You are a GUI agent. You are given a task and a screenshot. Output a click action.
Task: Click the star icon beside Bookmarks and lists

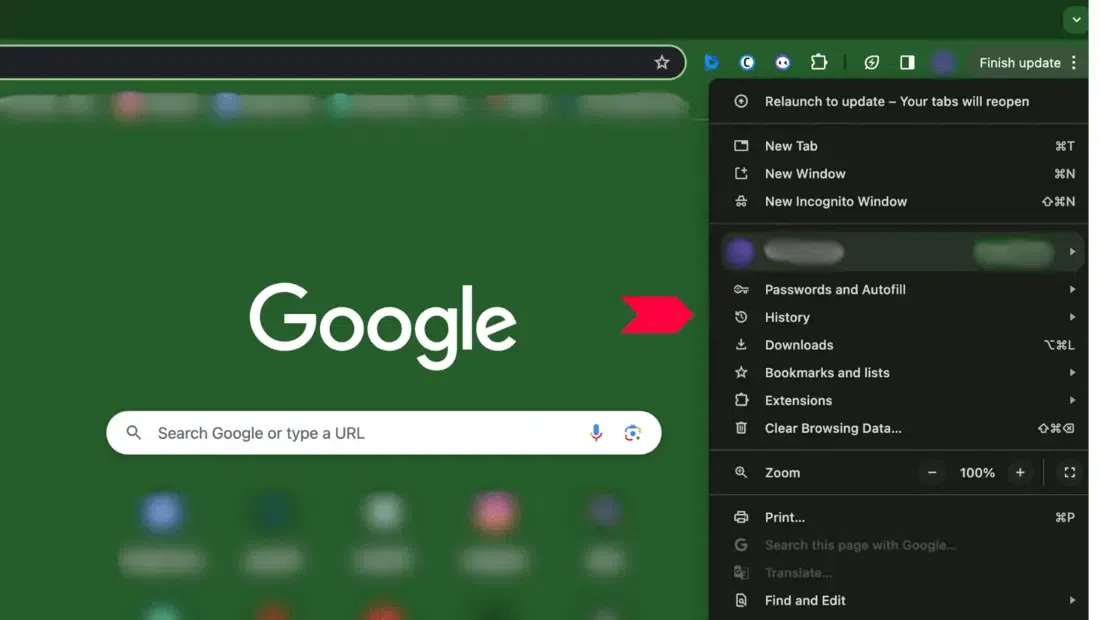pyautogui.click(x=741, y=372)
